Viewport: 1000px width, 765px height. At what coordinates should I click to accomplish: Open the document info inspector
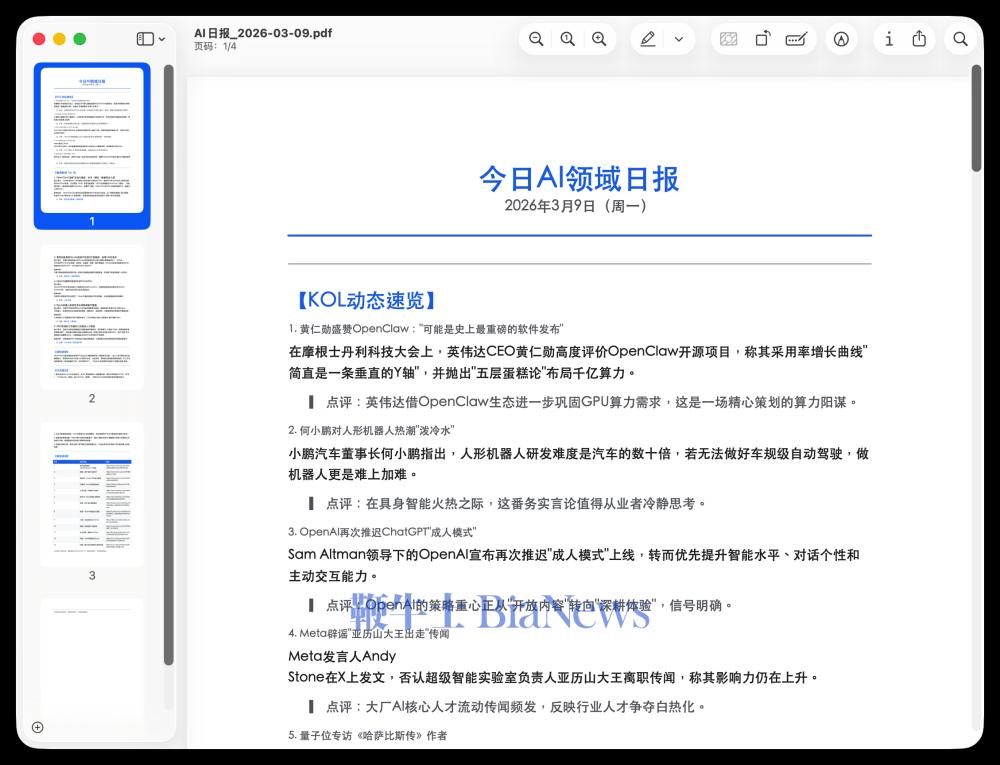pos(889,39)
